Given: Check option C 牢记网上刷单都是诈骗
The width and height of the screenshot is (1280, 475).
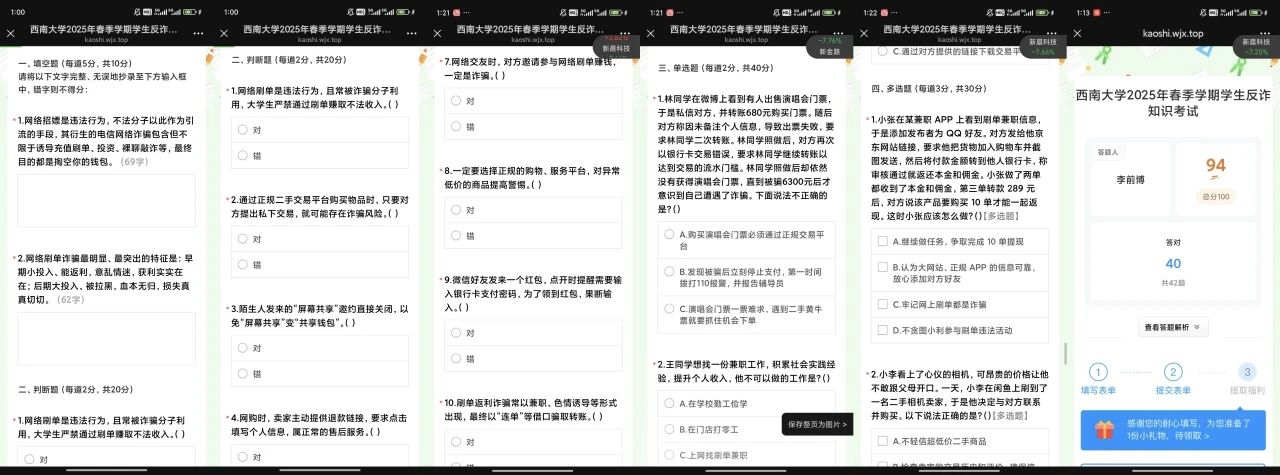Looking at the screenshot, I should pos(882,304).
